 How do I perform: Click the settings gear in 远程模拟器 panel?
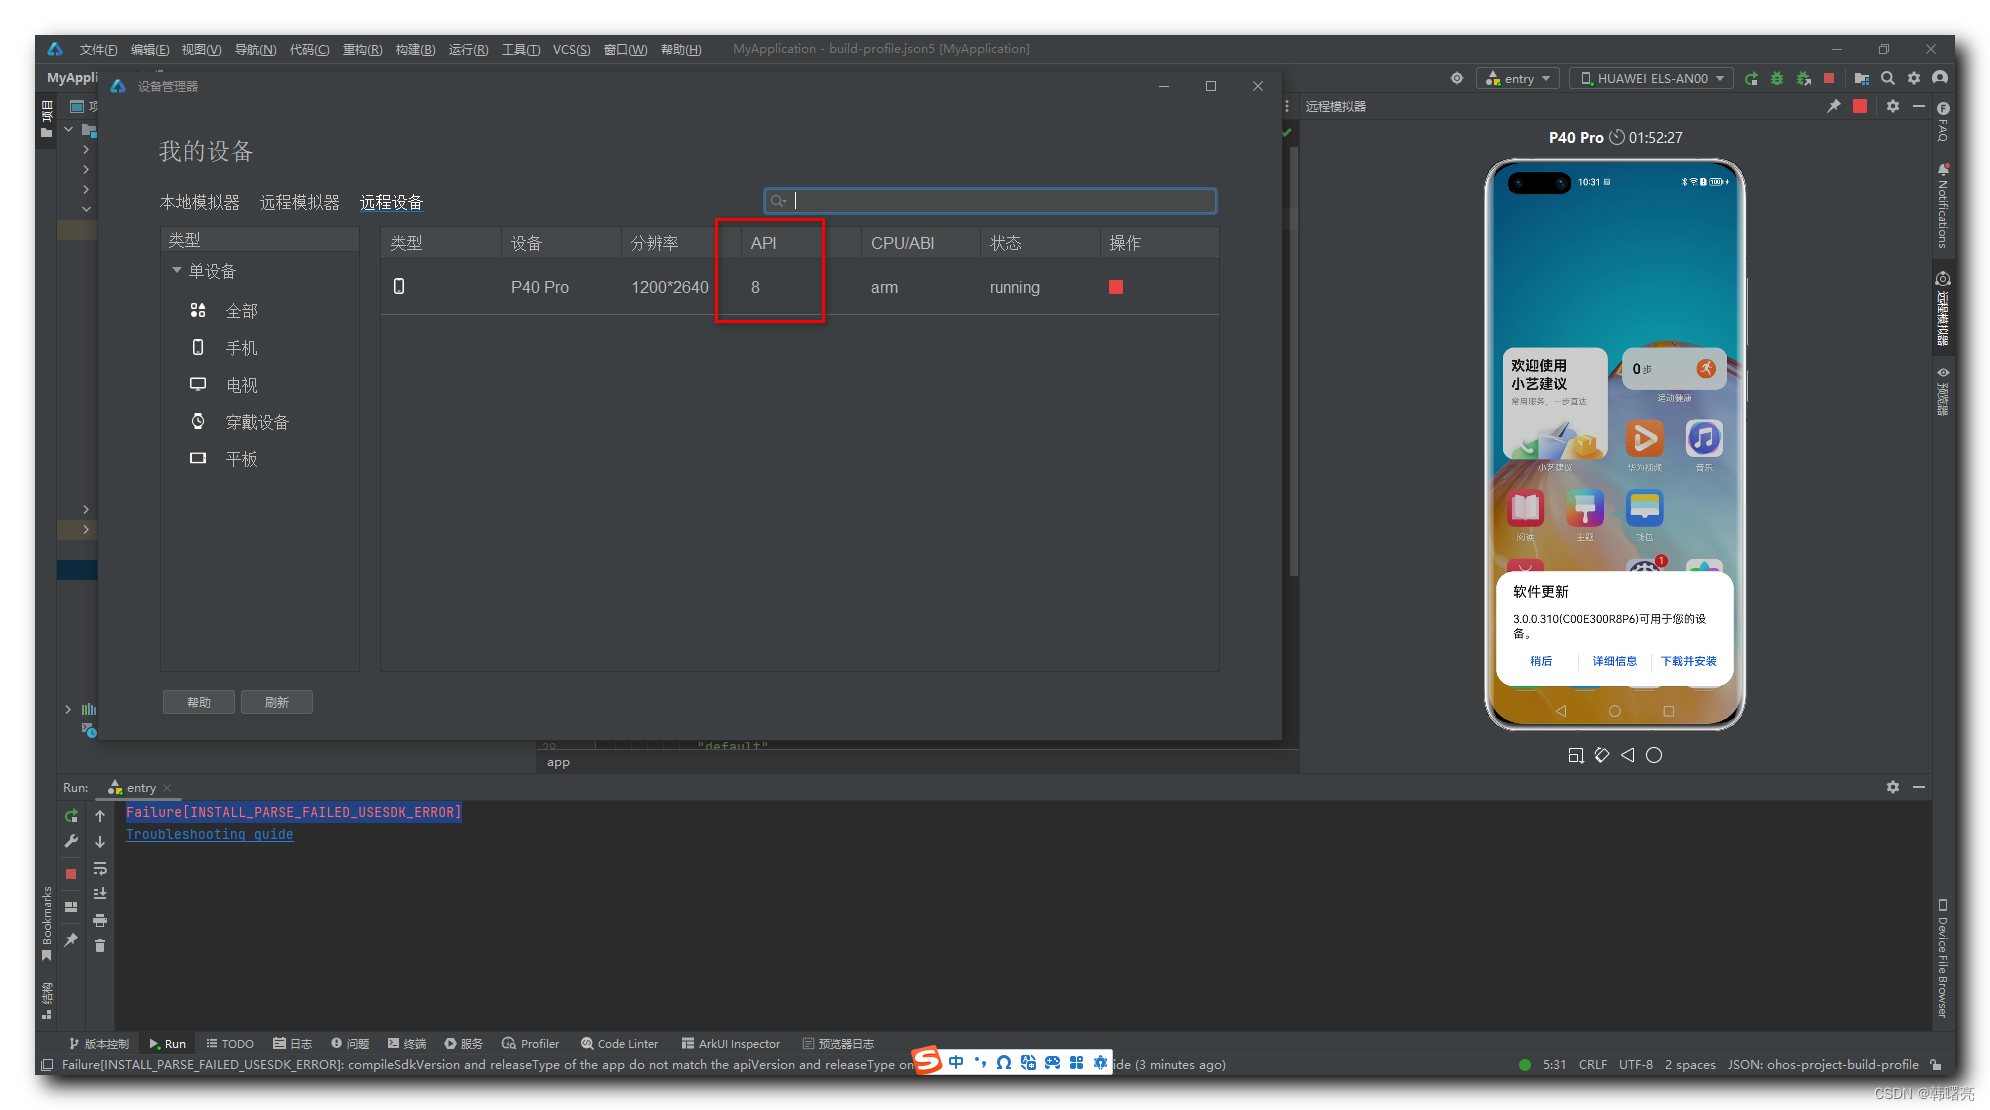click(1893, 106)
